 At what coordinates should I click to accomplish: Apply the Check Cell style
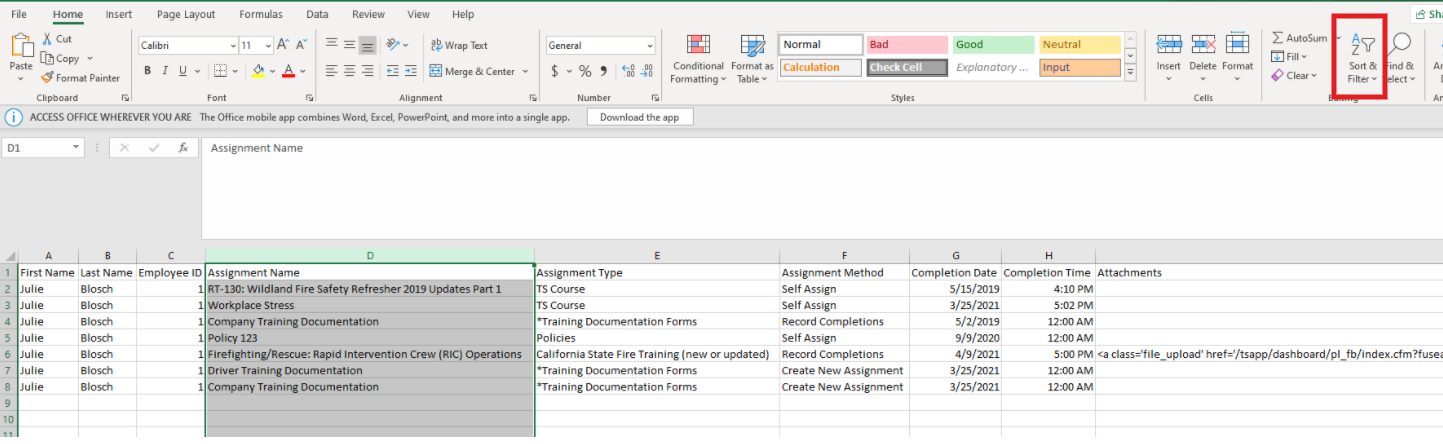(907, 68)
